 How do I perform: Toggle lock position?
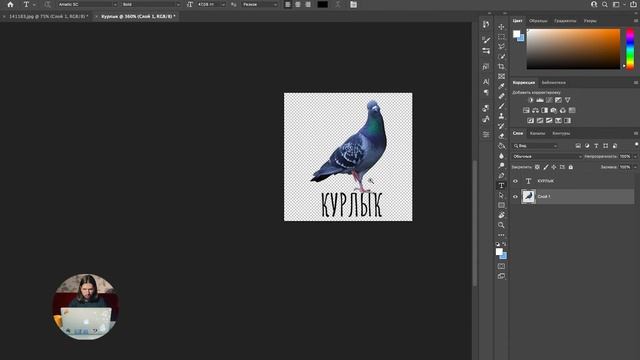554,167
